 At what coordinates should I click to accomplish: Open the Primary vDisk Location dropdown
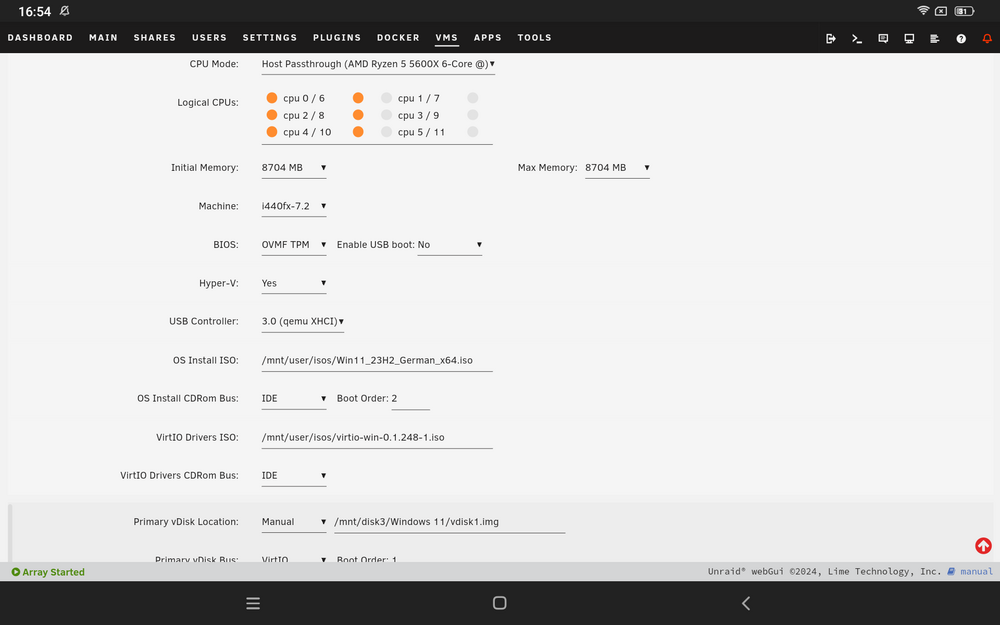(x=294, y=522)
